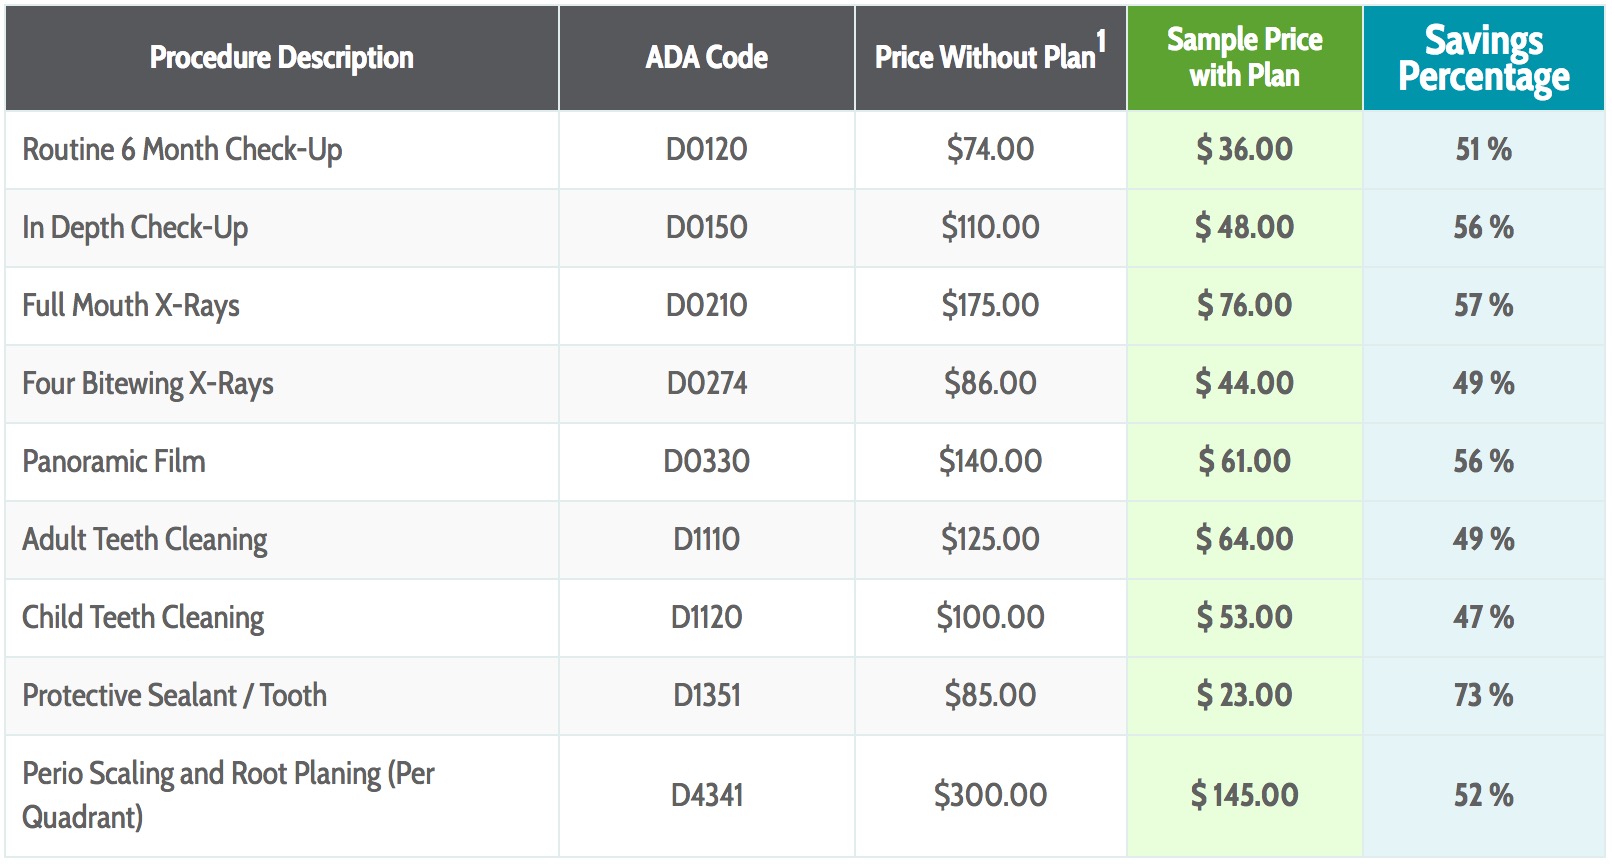Viewport: 1612px width, 864px height.
Task: Click the ADA Code column header
Action: (706, 58)
